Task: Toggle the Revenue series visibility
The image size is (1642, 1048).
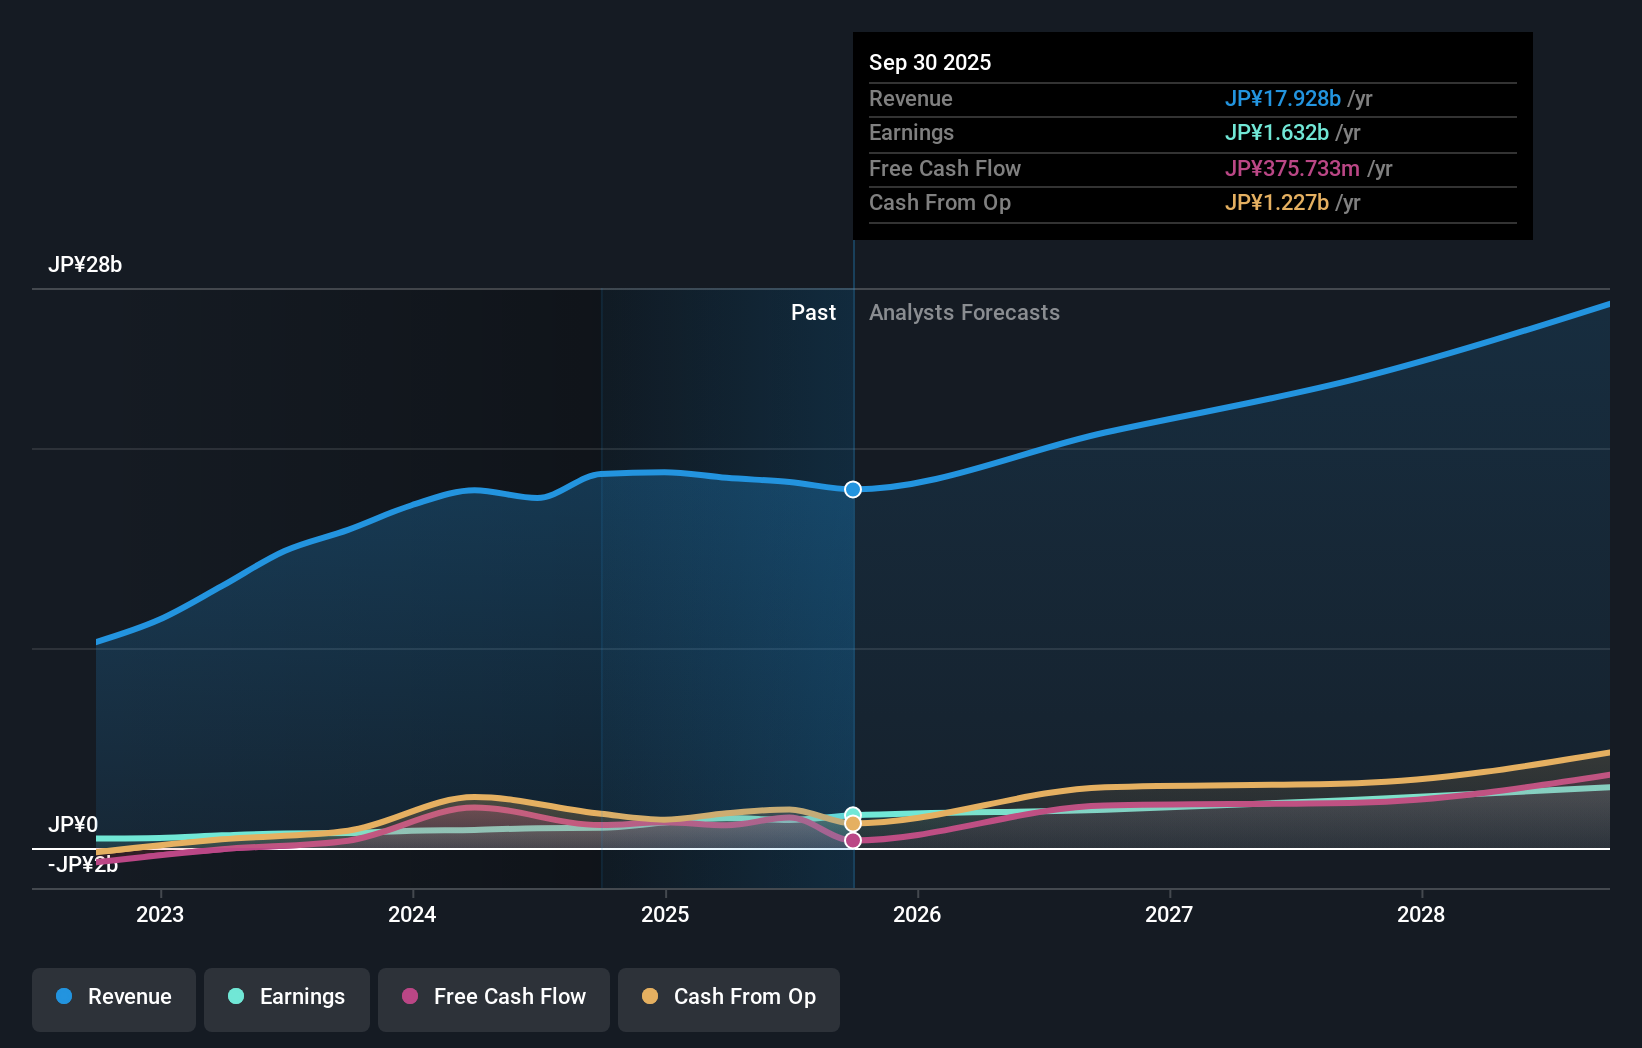Action: [113, 997]
